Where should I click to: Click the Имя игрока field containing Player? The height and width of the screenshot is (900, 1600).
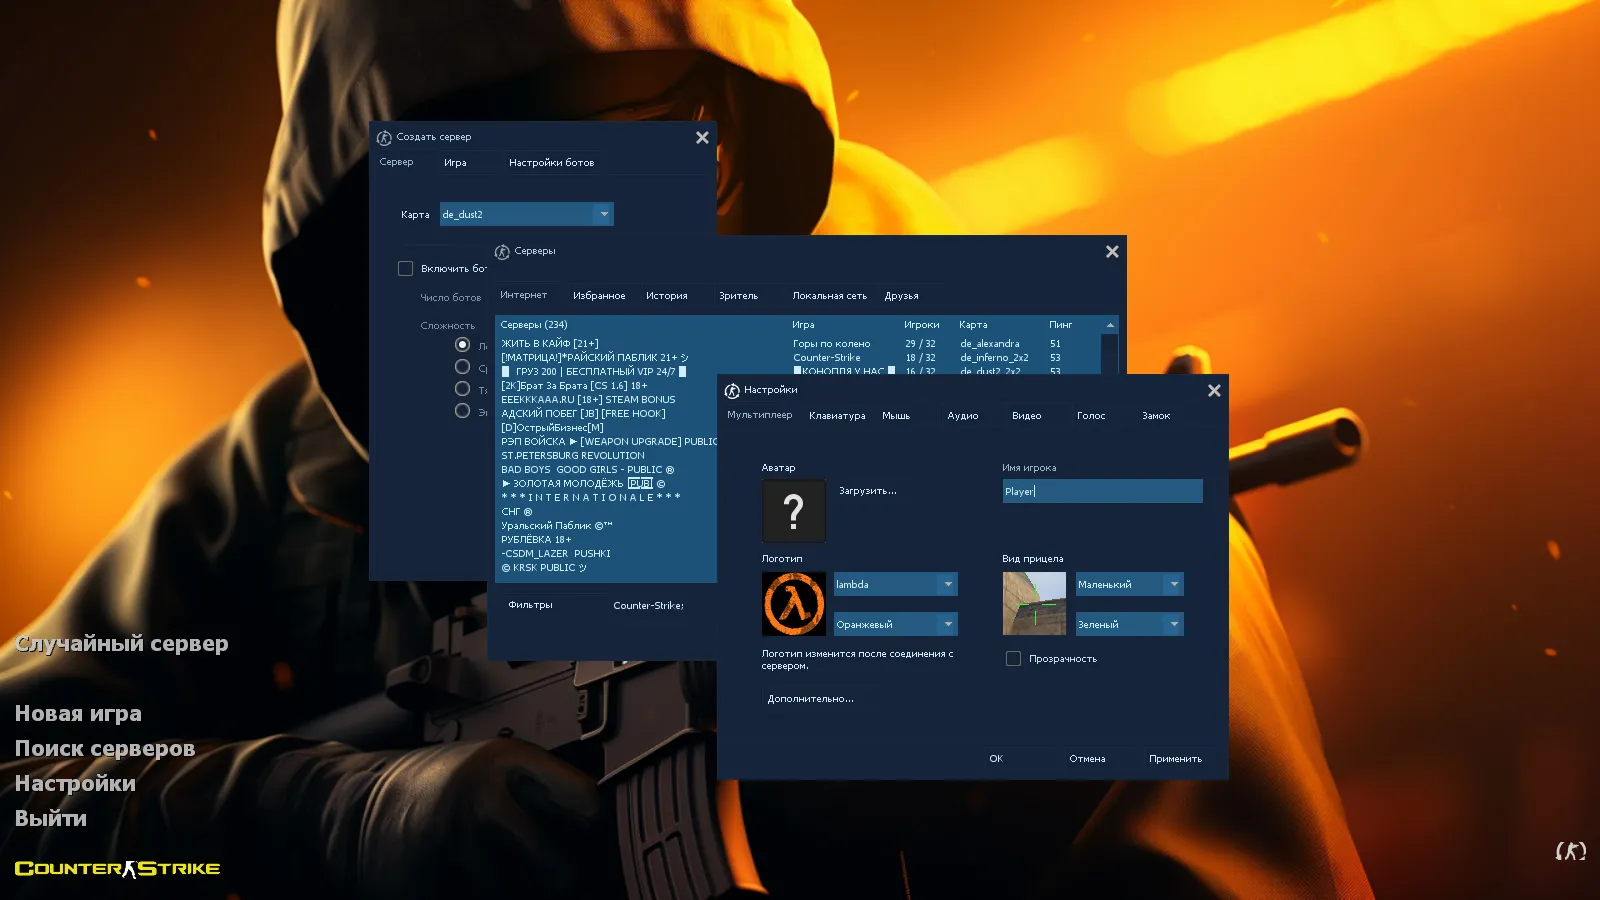pyautogui.click(x=1100, y=491)
